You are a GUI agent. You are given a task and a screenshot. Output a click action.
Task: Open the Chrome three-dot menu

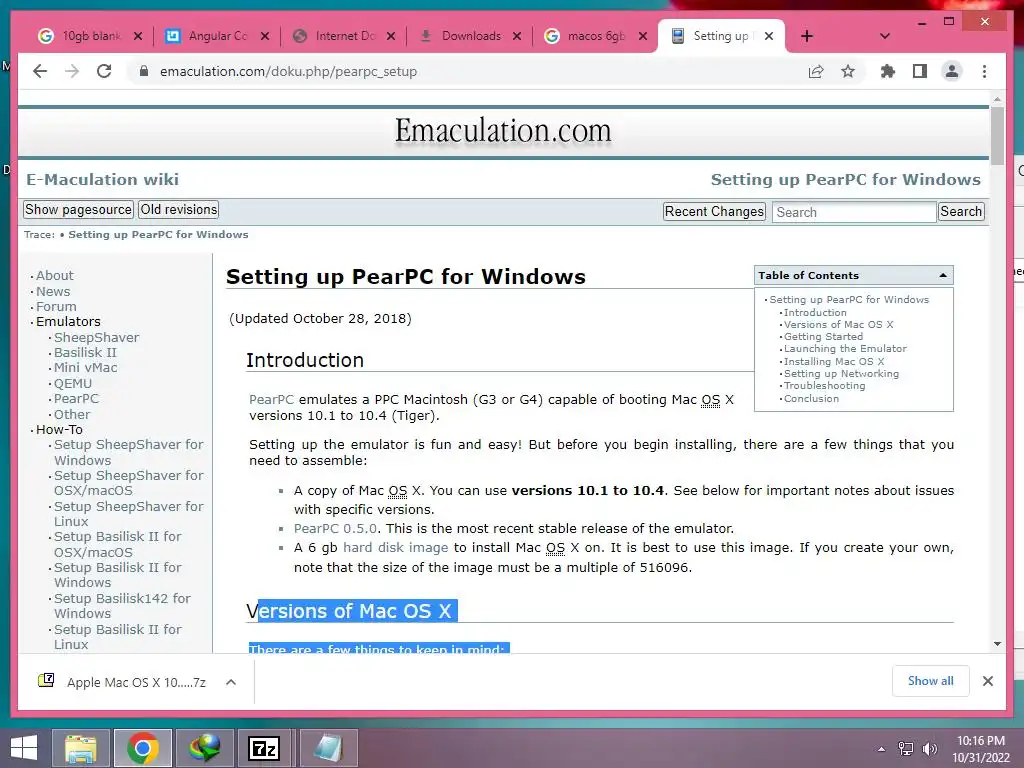coord(984,71)
